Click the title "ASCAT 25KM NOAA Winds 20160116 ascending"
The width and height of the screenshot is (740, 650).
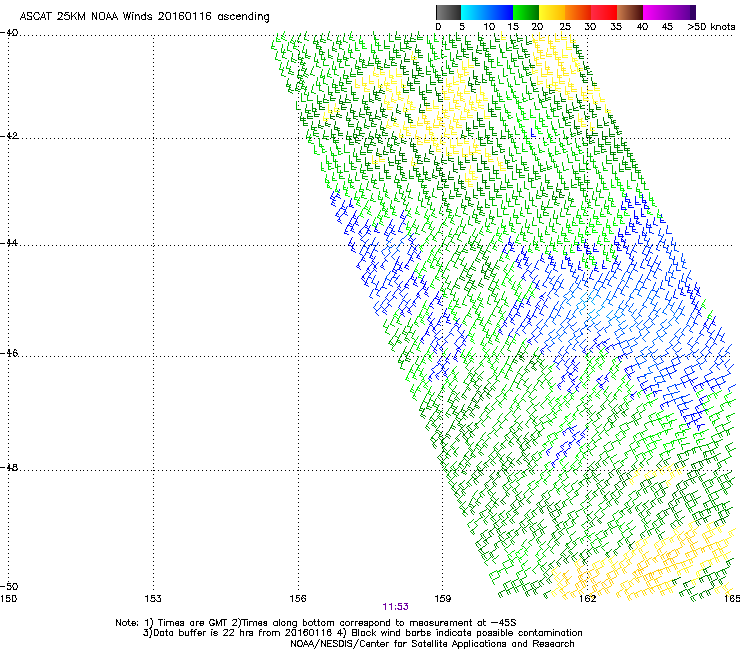pyautogui.click(x=144, y=17)
